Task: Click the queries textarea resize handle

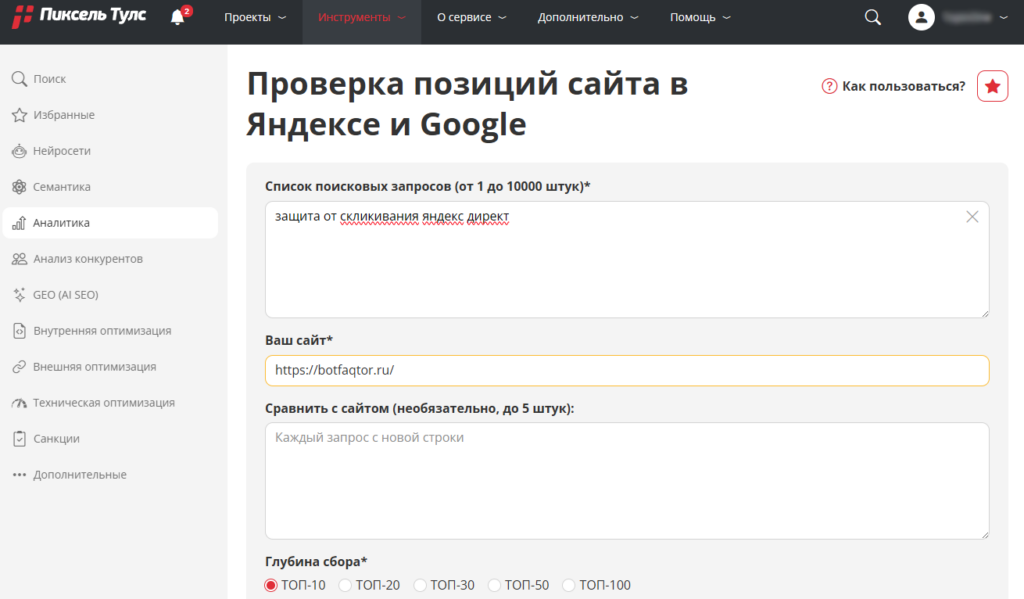Action: (x=985, y=314)
